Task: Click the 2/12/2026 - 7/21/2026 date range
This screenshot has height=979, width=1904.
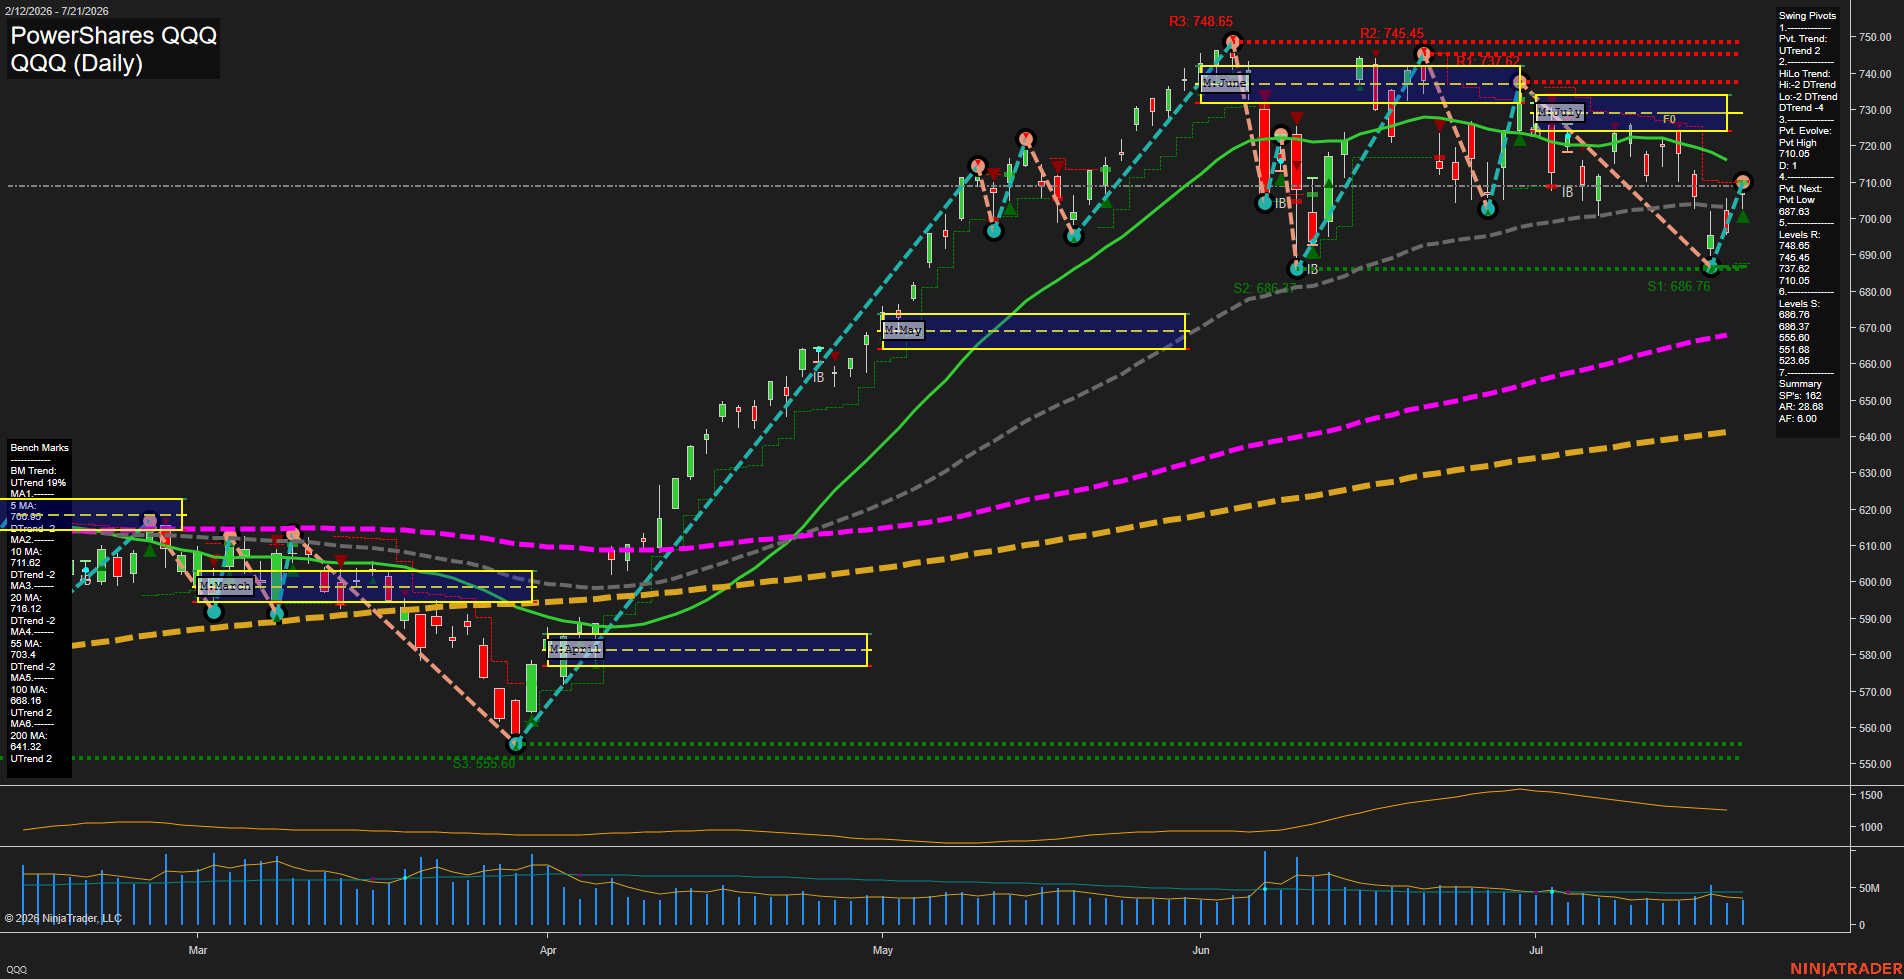Action: click(56, 11)
